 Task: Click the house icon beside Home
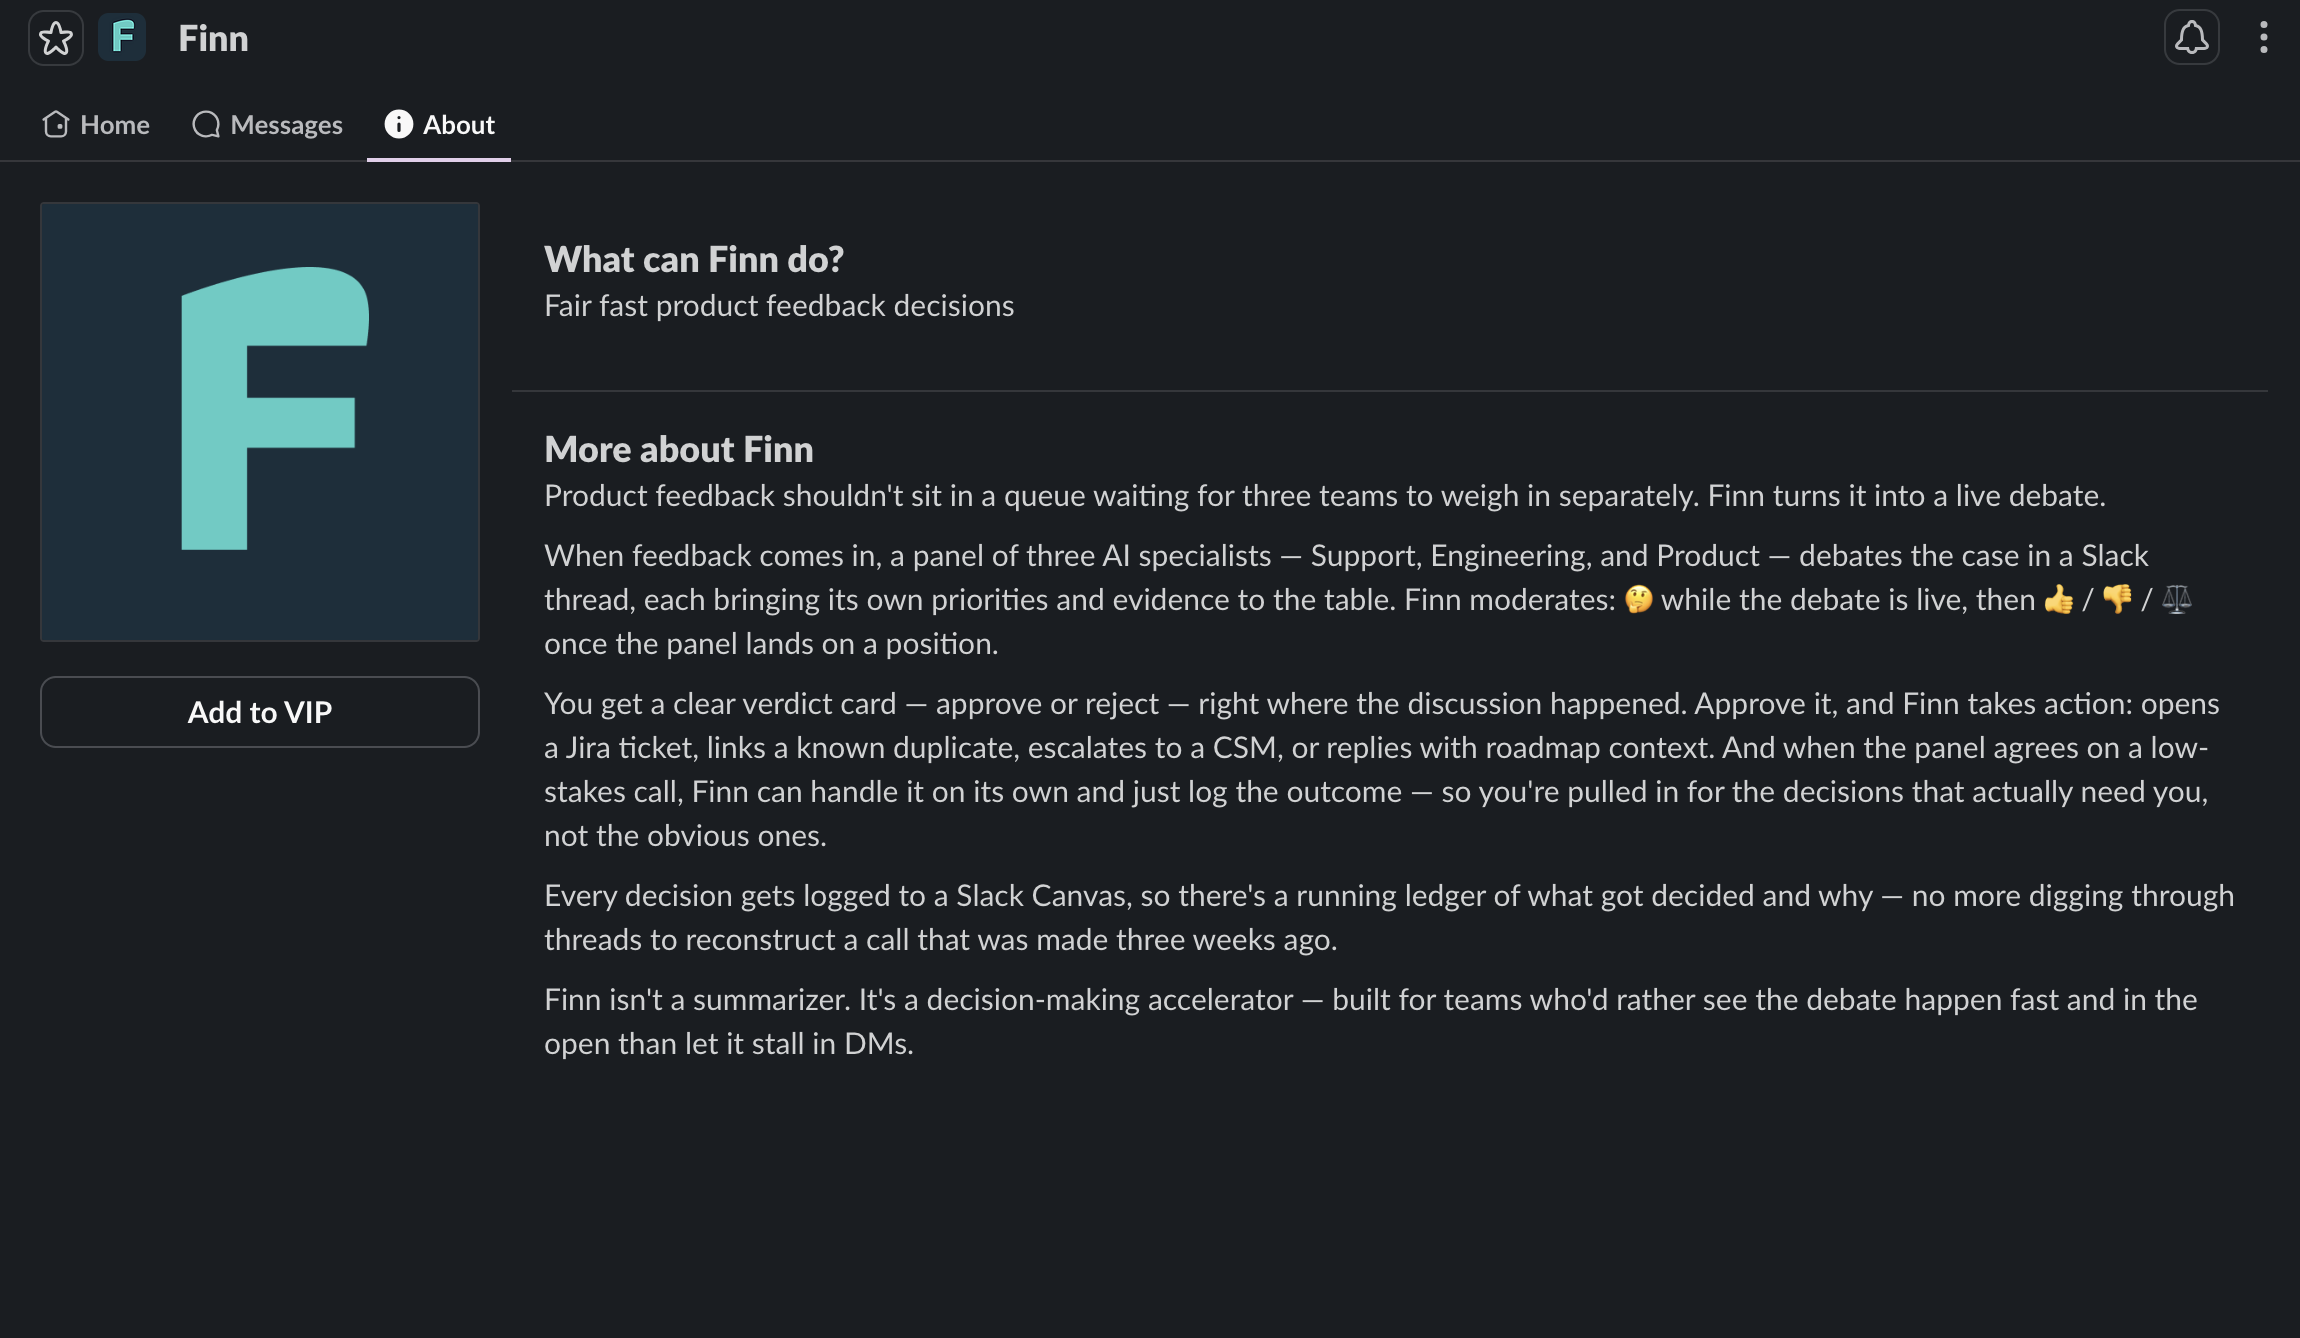click(56, 124)
